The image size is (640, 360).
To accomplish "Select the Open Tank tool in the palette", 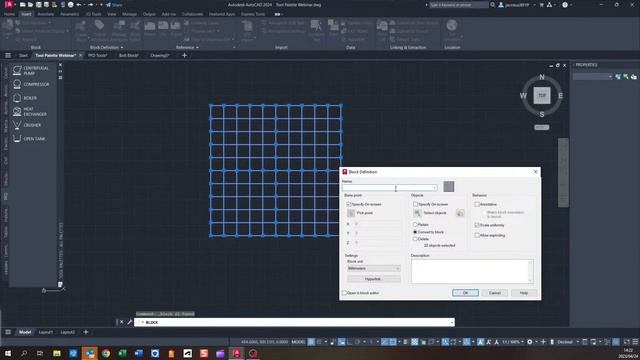I will pos(29,139).
